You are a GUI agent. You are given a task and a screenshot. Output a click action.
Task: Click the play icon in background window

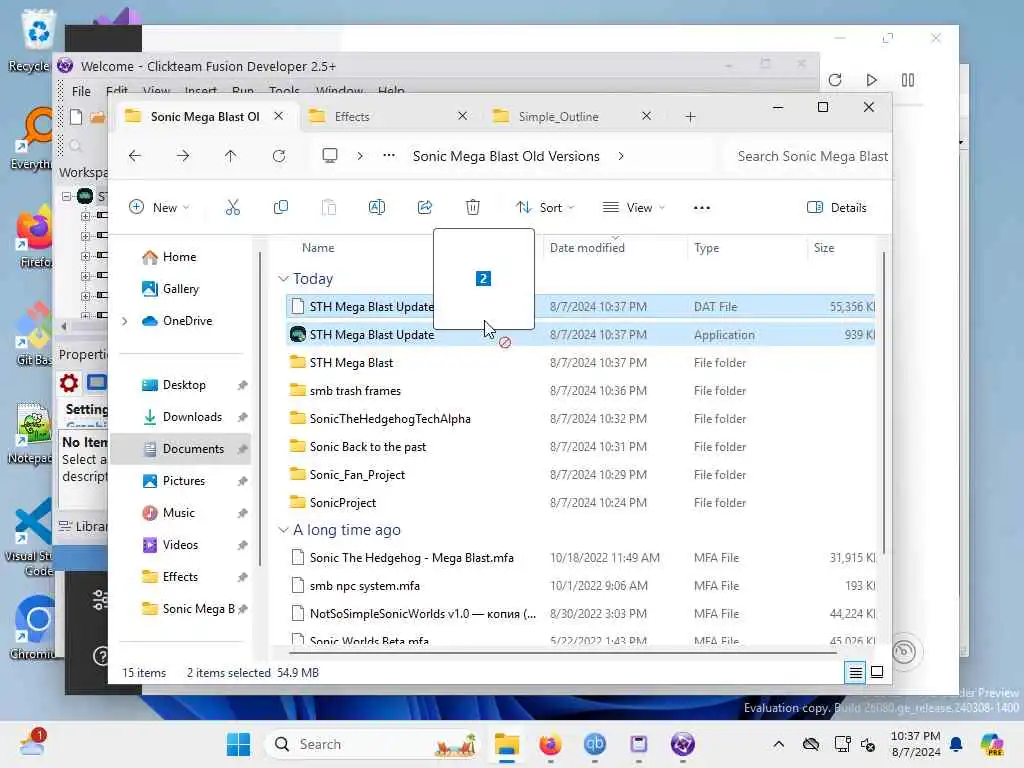click(x=871, y=80)
